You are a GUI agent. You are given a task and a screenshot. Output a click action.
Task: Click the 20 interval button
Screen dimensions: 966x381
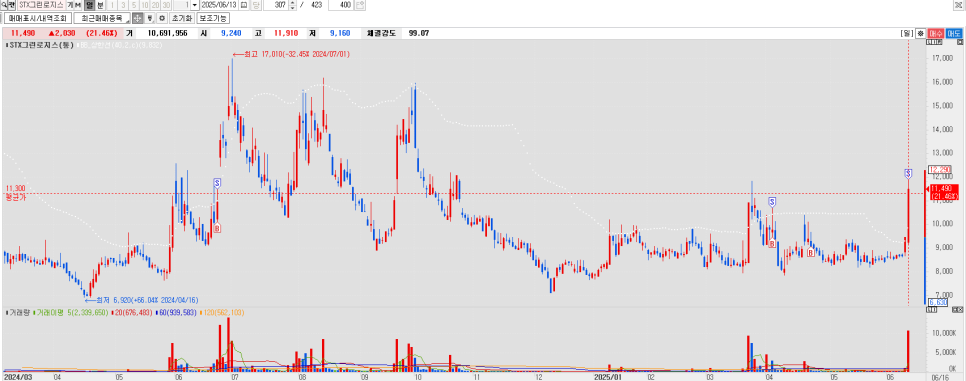[155, 5]
